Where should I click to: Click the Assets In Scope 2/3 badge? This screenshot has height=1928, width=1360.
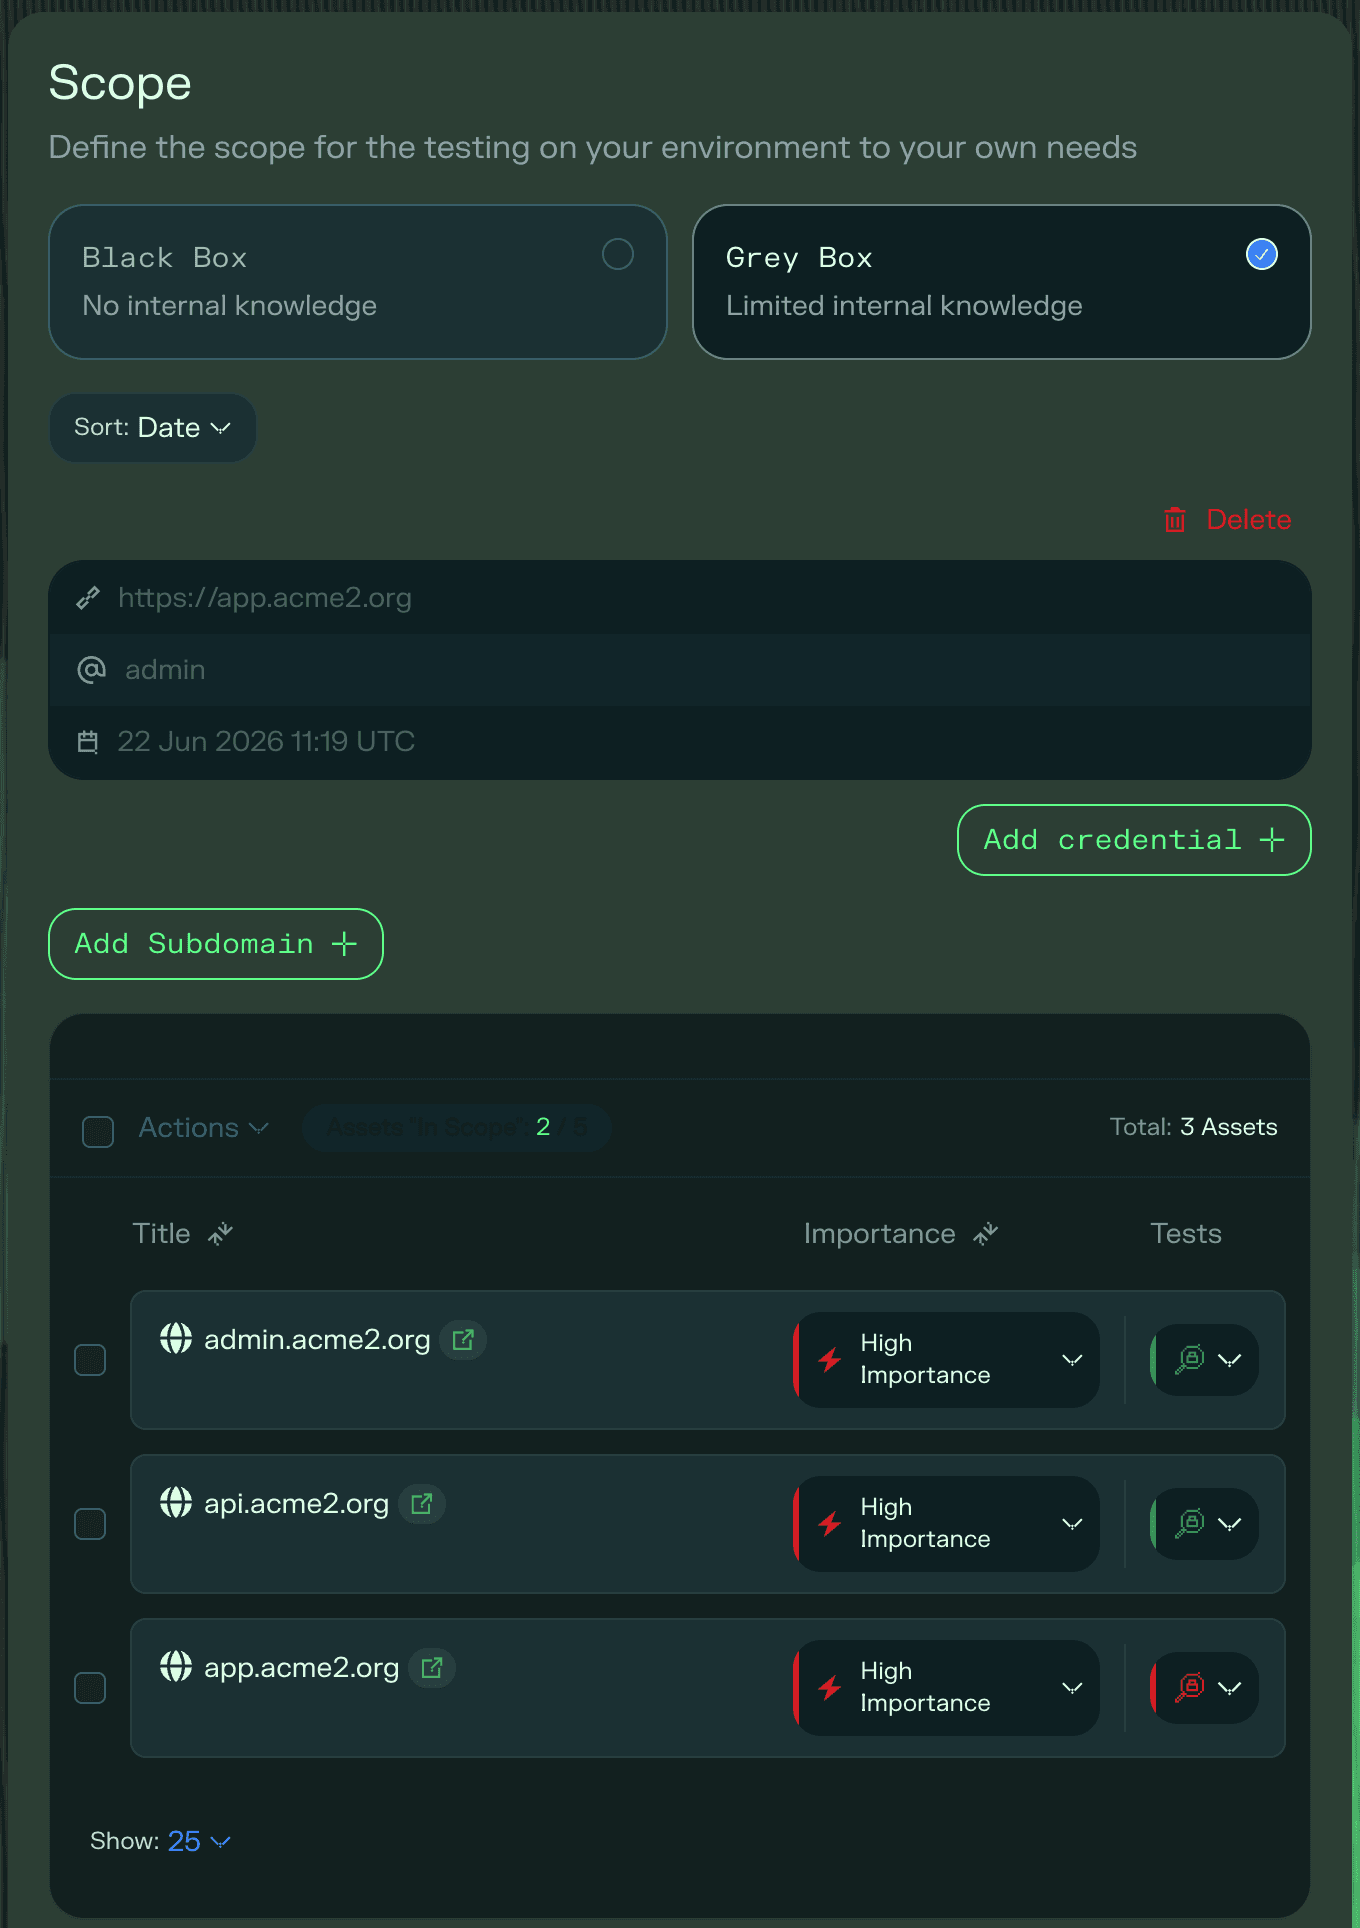coord(457,1128)
